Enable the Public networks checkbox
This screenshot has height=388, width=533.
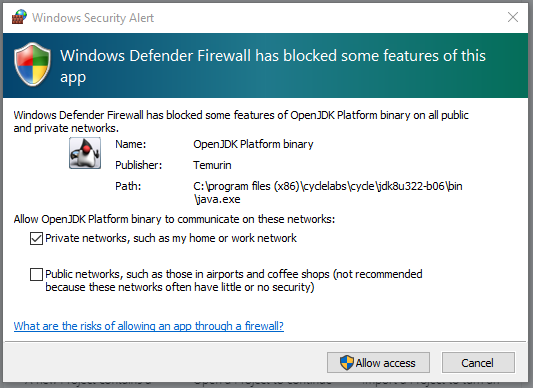[x=36, y=274]
